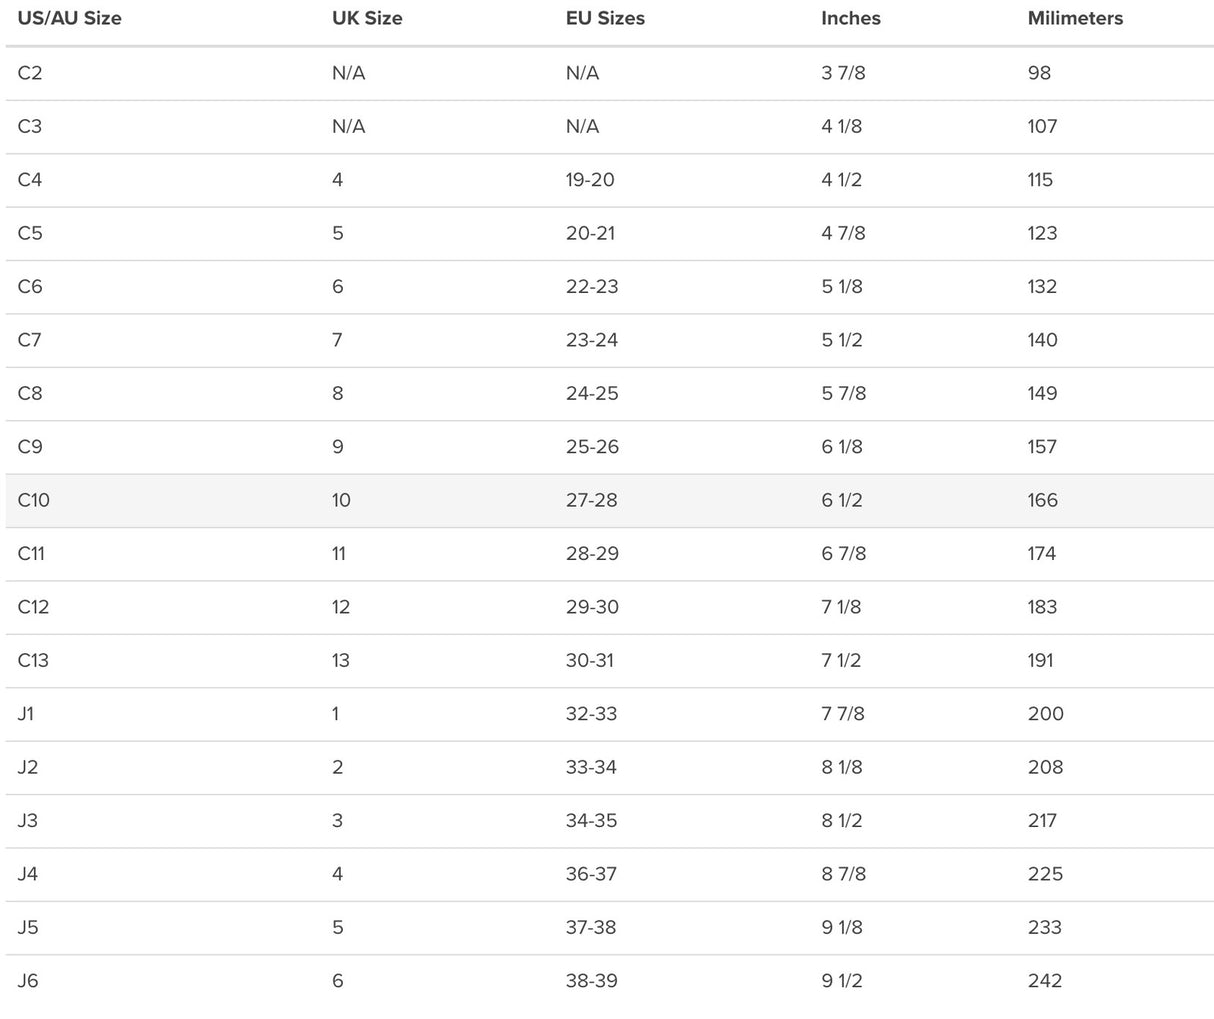Click the J6 size cell
This screenshot has height=1019, width=1214.
click(28, 981)
